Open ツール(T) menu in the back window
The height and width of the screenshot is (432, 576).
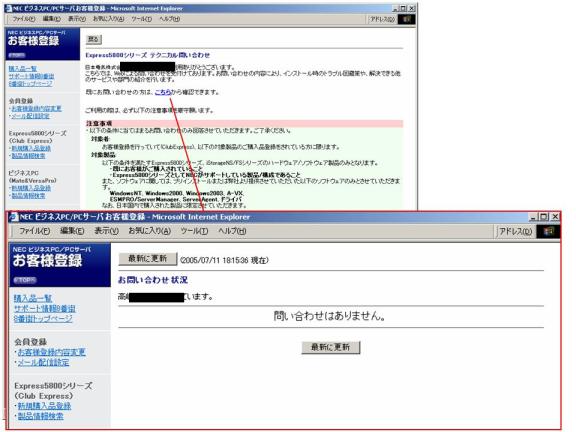point(141,19)
